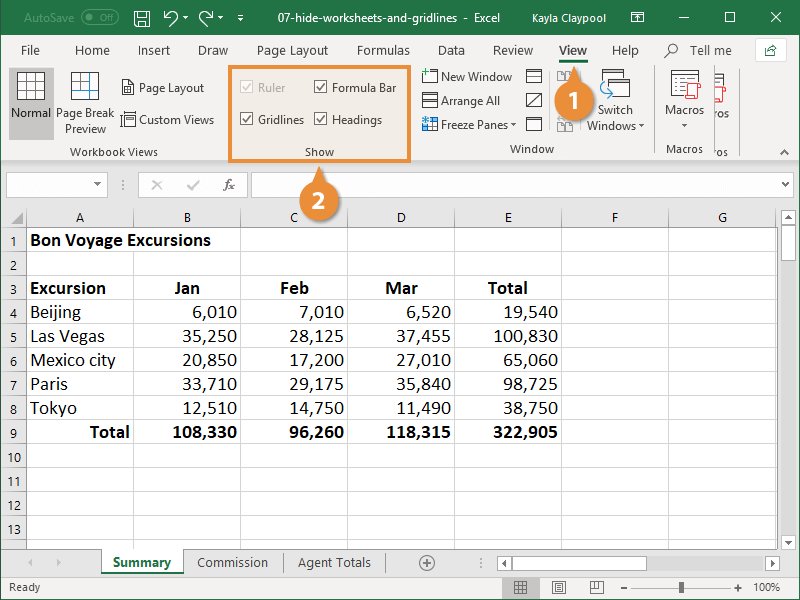Uncheck the Gridlines checkbox
Image resolution: width=800 pixels, height=600 pixels.
point(246,119)
